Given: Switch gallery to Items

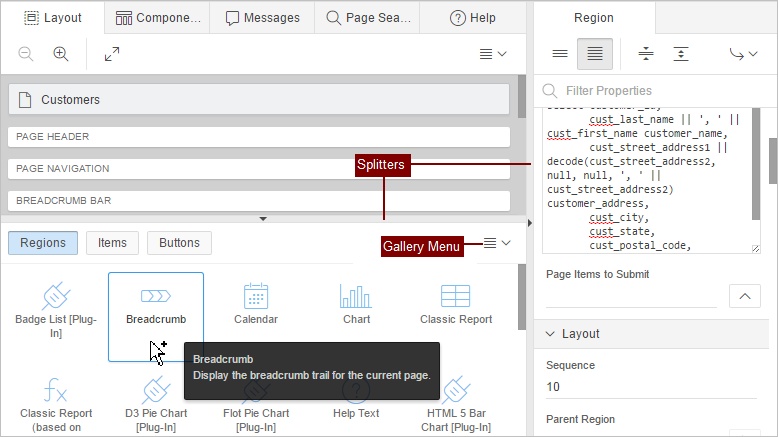Looking at the screenshot, I should 112,242.
